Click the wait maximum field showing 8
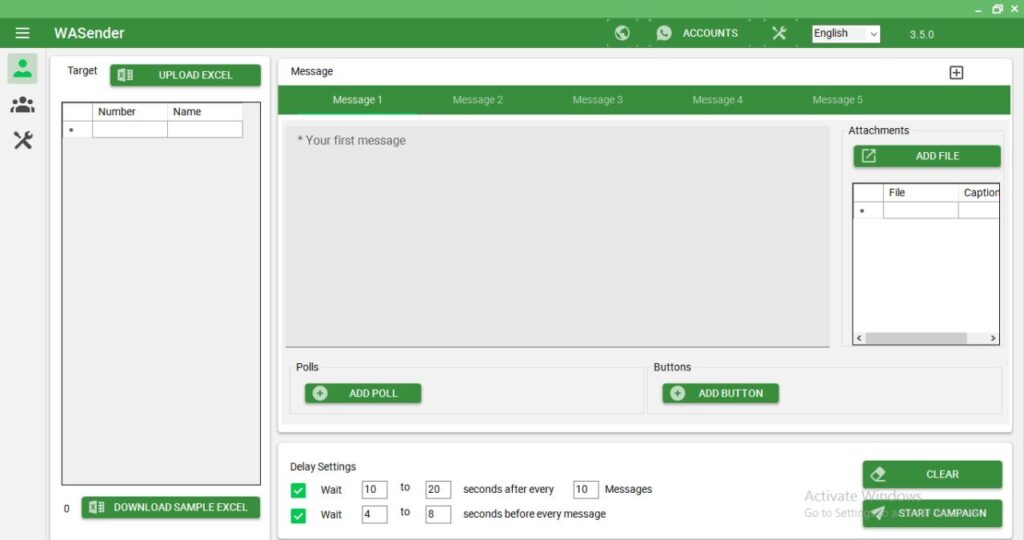 [x=438, y=515]
